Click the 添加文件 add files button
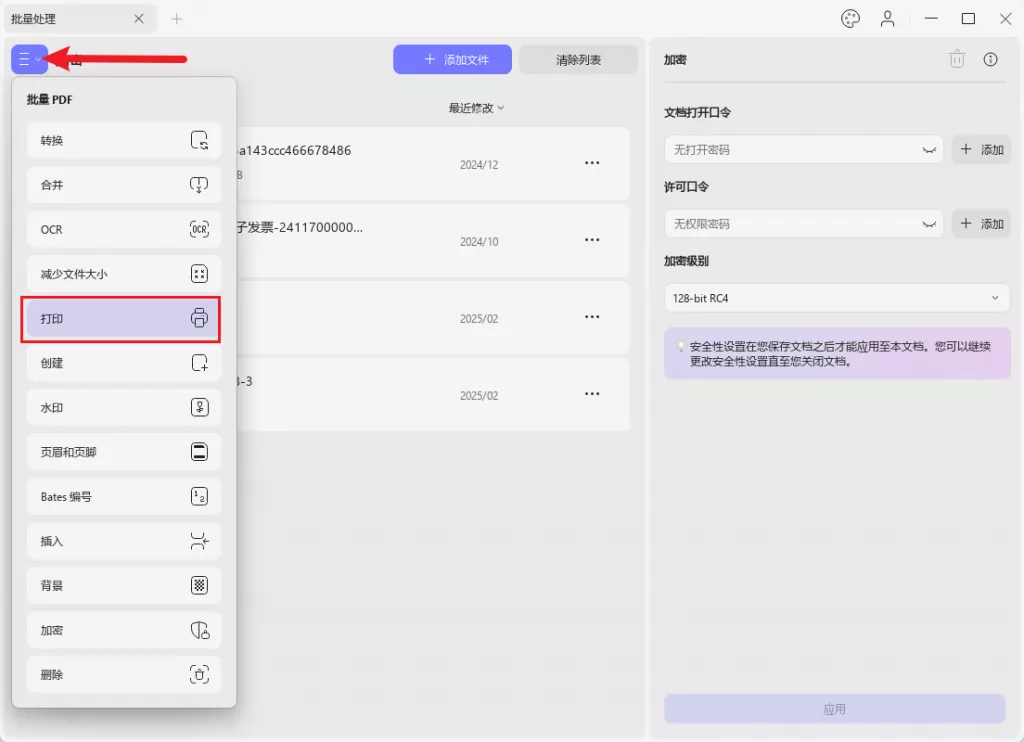Screen dimensions: 1024x742 [x=452, y=59]
